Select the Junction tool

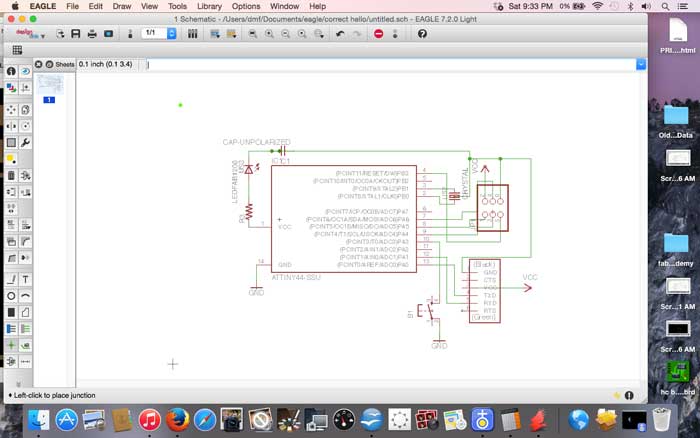pos(11,345)
